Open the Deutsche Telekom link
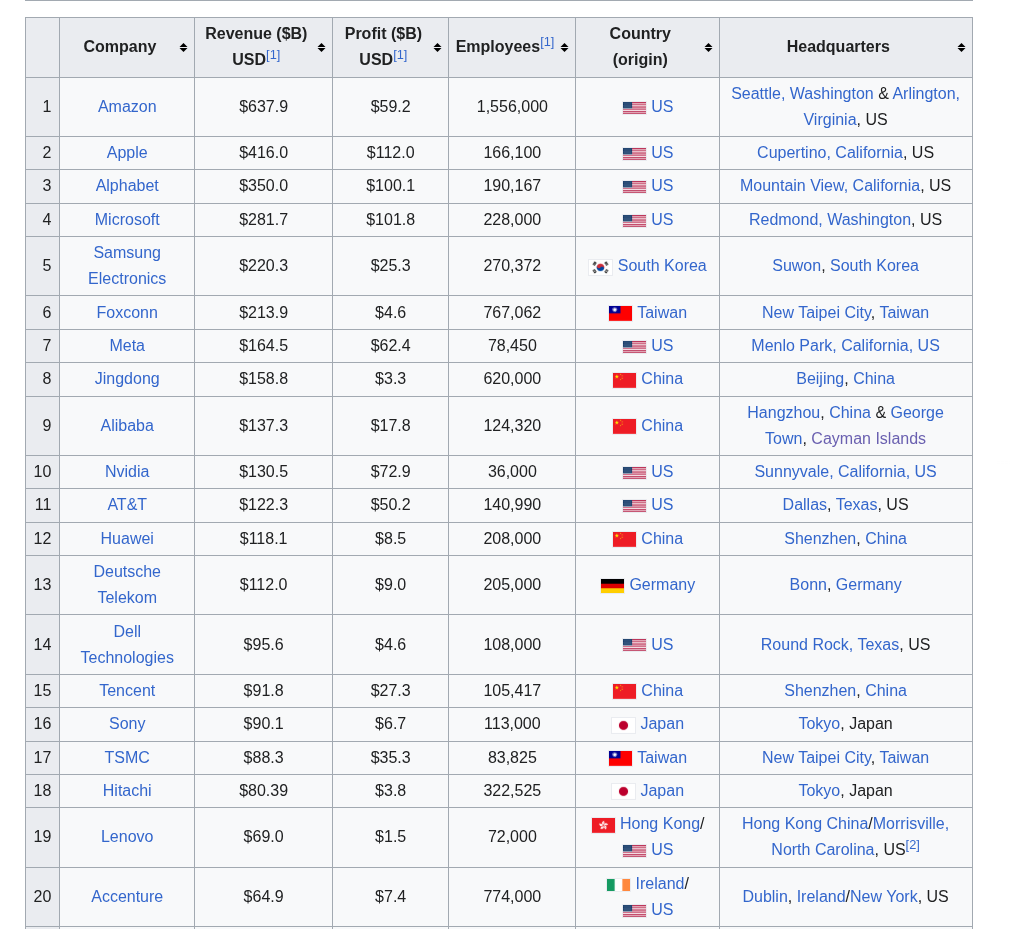This screenshot has height=929, width=1010. tap(127, 584)
